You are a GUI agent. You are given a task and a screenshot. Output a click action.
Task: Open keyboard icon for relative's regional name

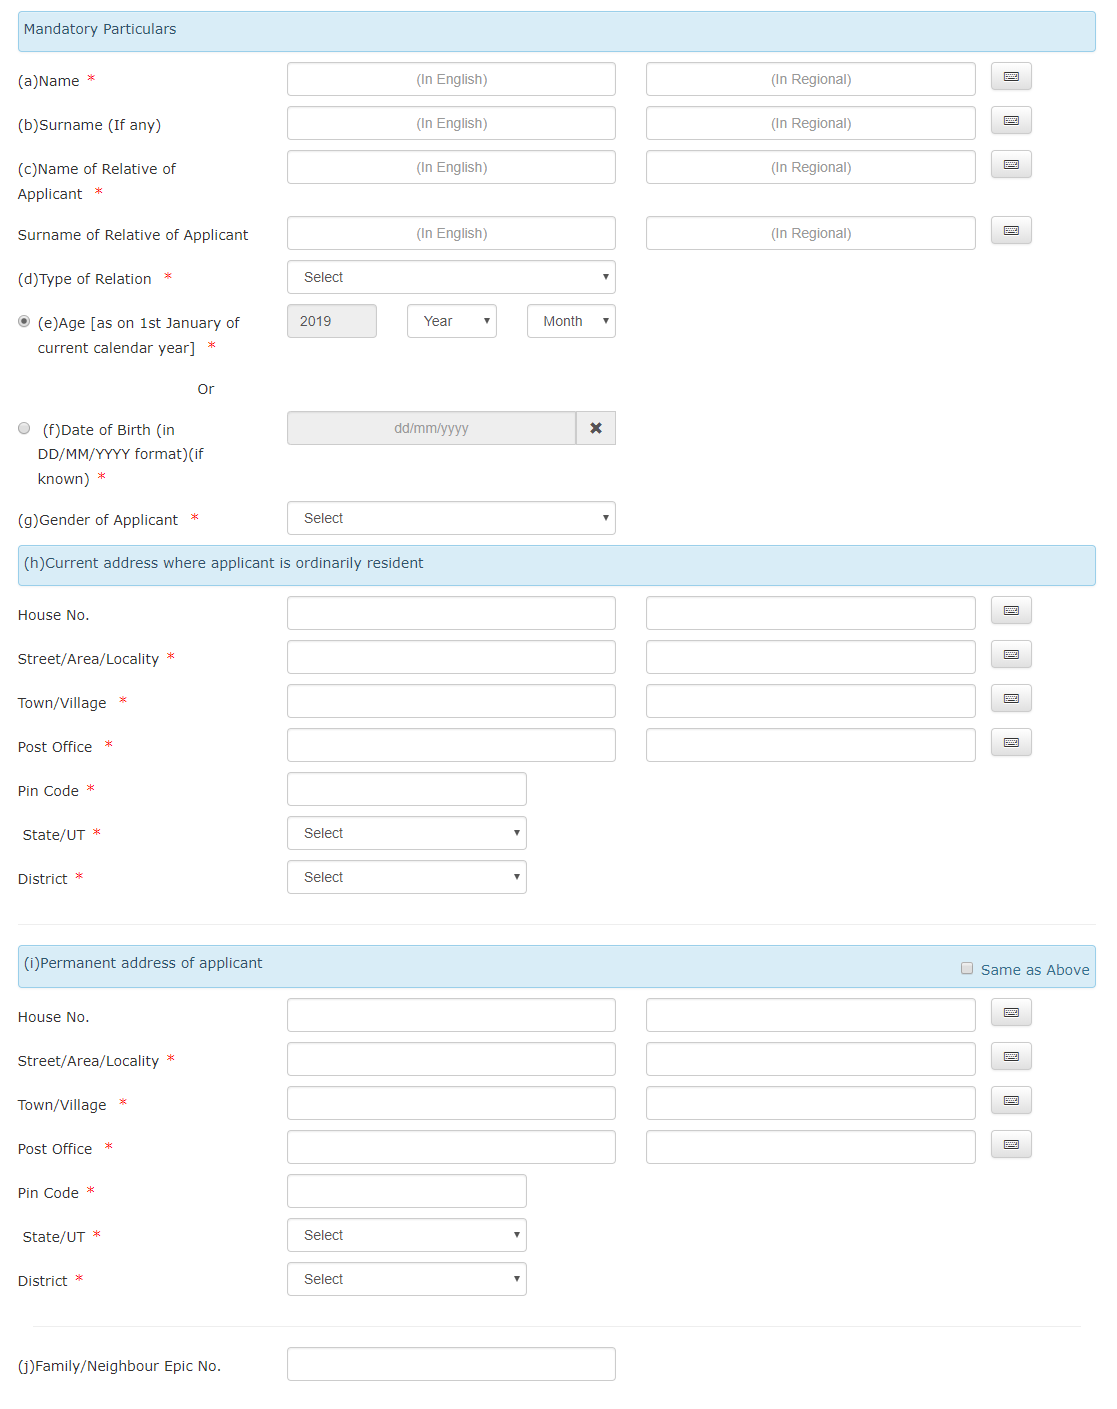point(1010,164)
